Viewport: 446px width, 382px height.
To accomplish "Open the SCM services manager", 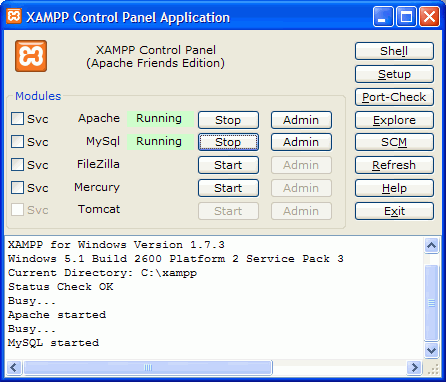I will (x=394, y=142).
